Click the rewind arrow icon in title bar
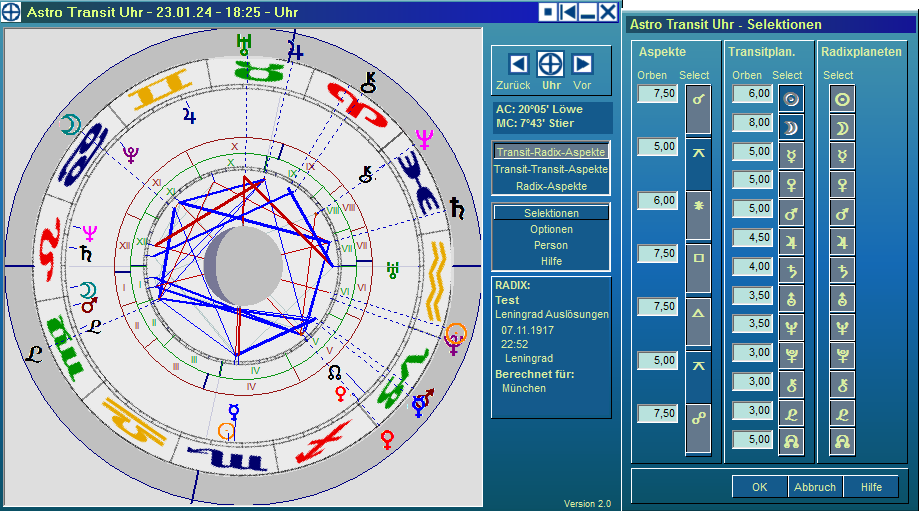The width and height of the screenshot is (923, 511). pos(567,11)
